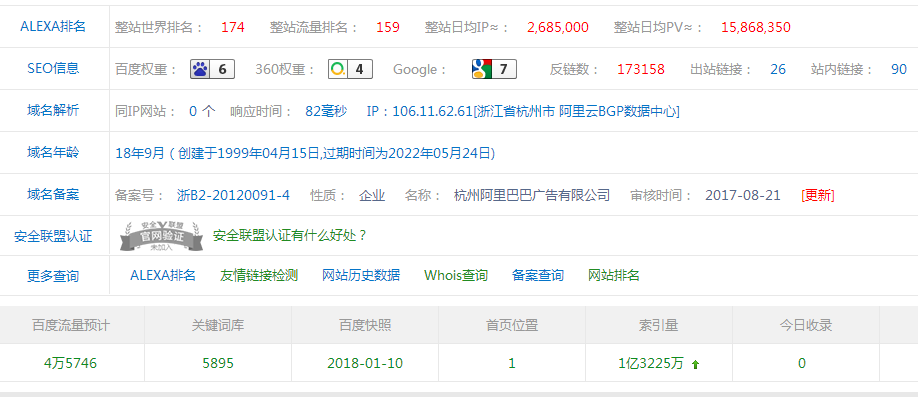The width and height of the screenshot is (918, 397).
Task: Click daily PV value 15,868,350
Action: point(756,27)
